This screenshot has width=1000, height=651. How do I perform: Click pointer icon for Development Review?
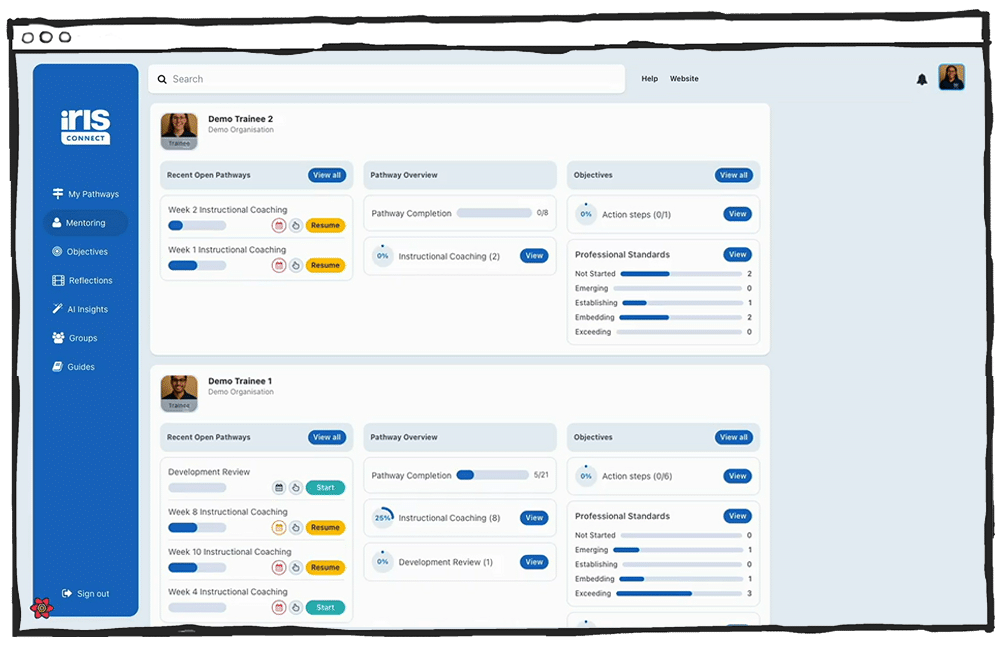(295, 488)
